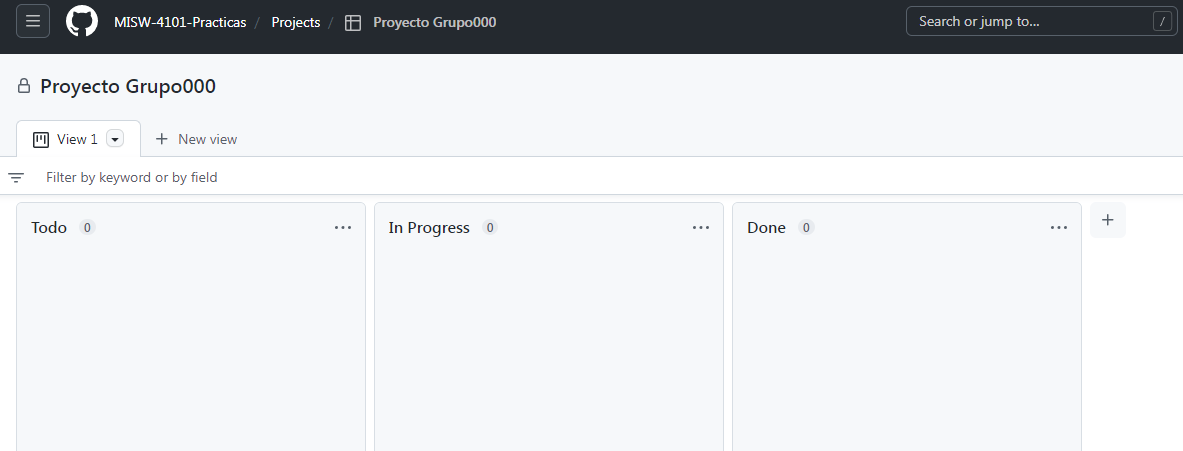Click the project table icon in breadcrumb

pyautogui.click(x=353, y=23)
